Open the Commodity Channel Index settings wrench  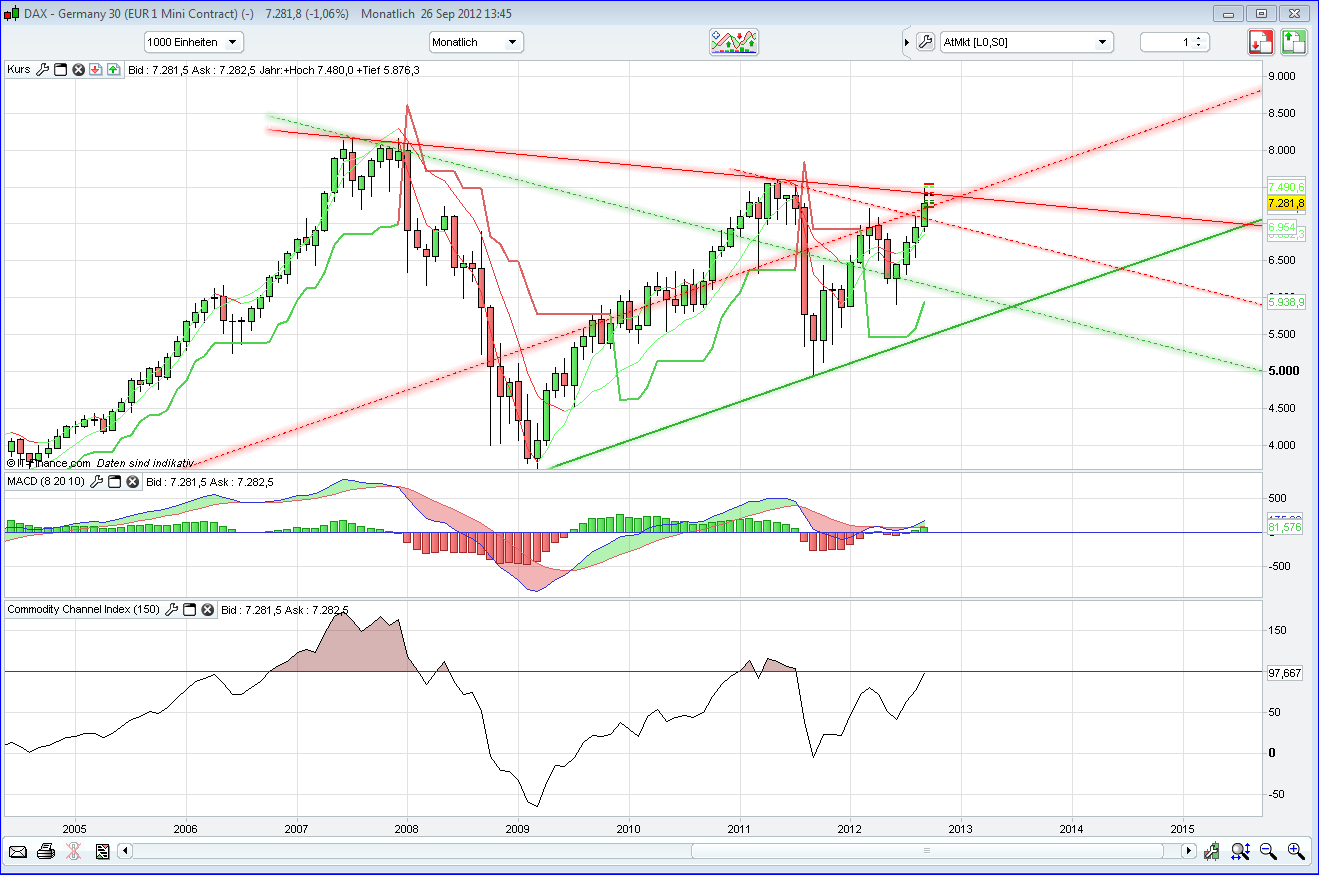[171, 609]
